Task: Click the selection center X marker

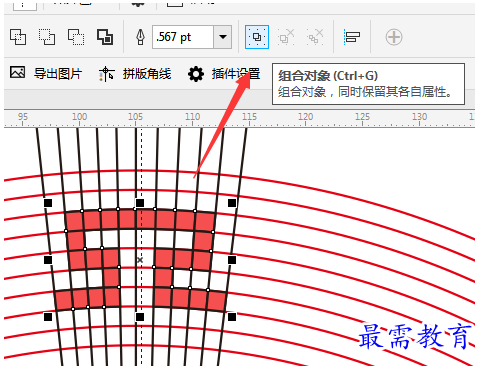Action: pos(140,260)
